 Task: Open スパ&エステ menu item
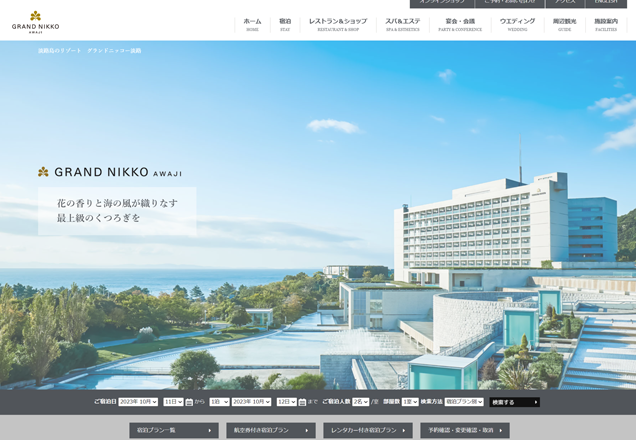click(402, 24)
